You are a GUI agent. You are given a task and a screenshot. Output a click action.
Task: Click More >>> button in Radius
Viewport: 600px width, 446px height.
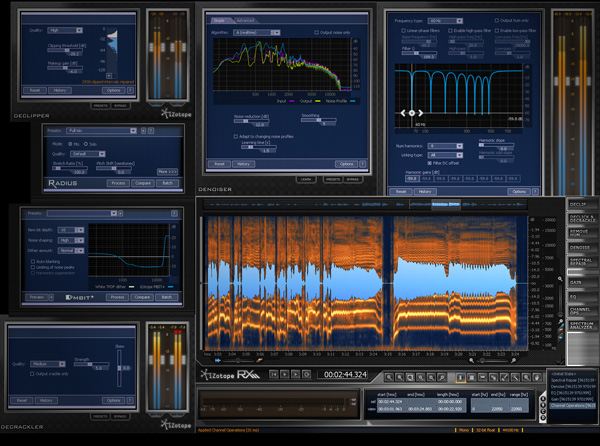pos(168,172)
